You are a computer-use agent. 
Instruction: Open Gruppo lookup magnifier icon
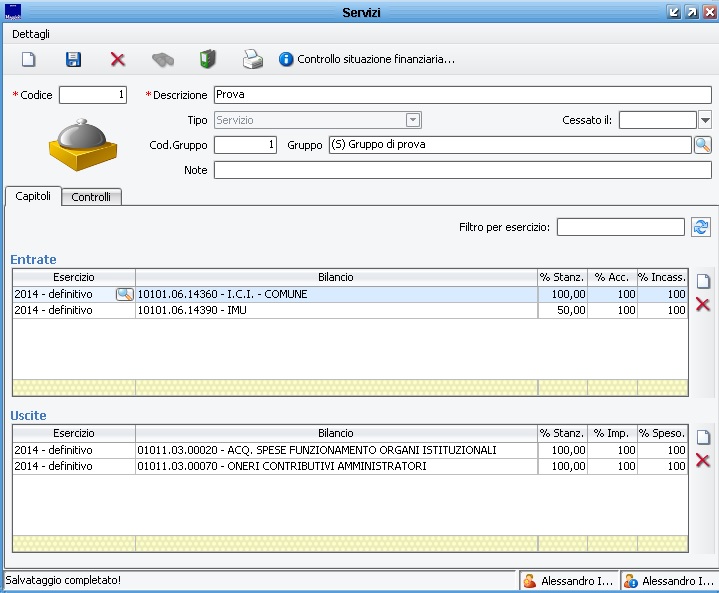(702, 145)
